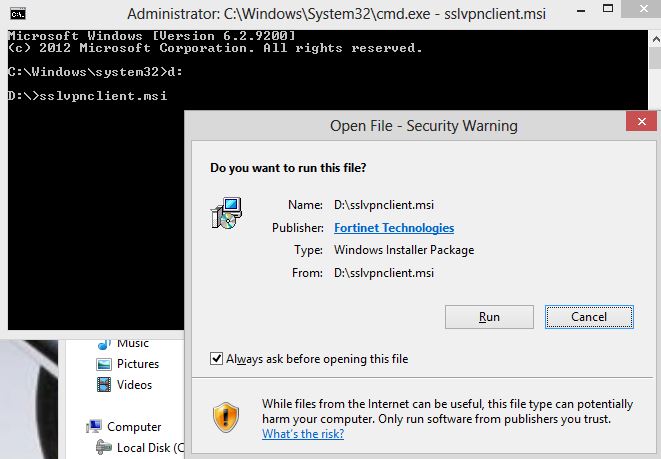Click the Computer monitor icon
Image resolution: width=661 pixels, height=459 pixels.
click(94, 427)
